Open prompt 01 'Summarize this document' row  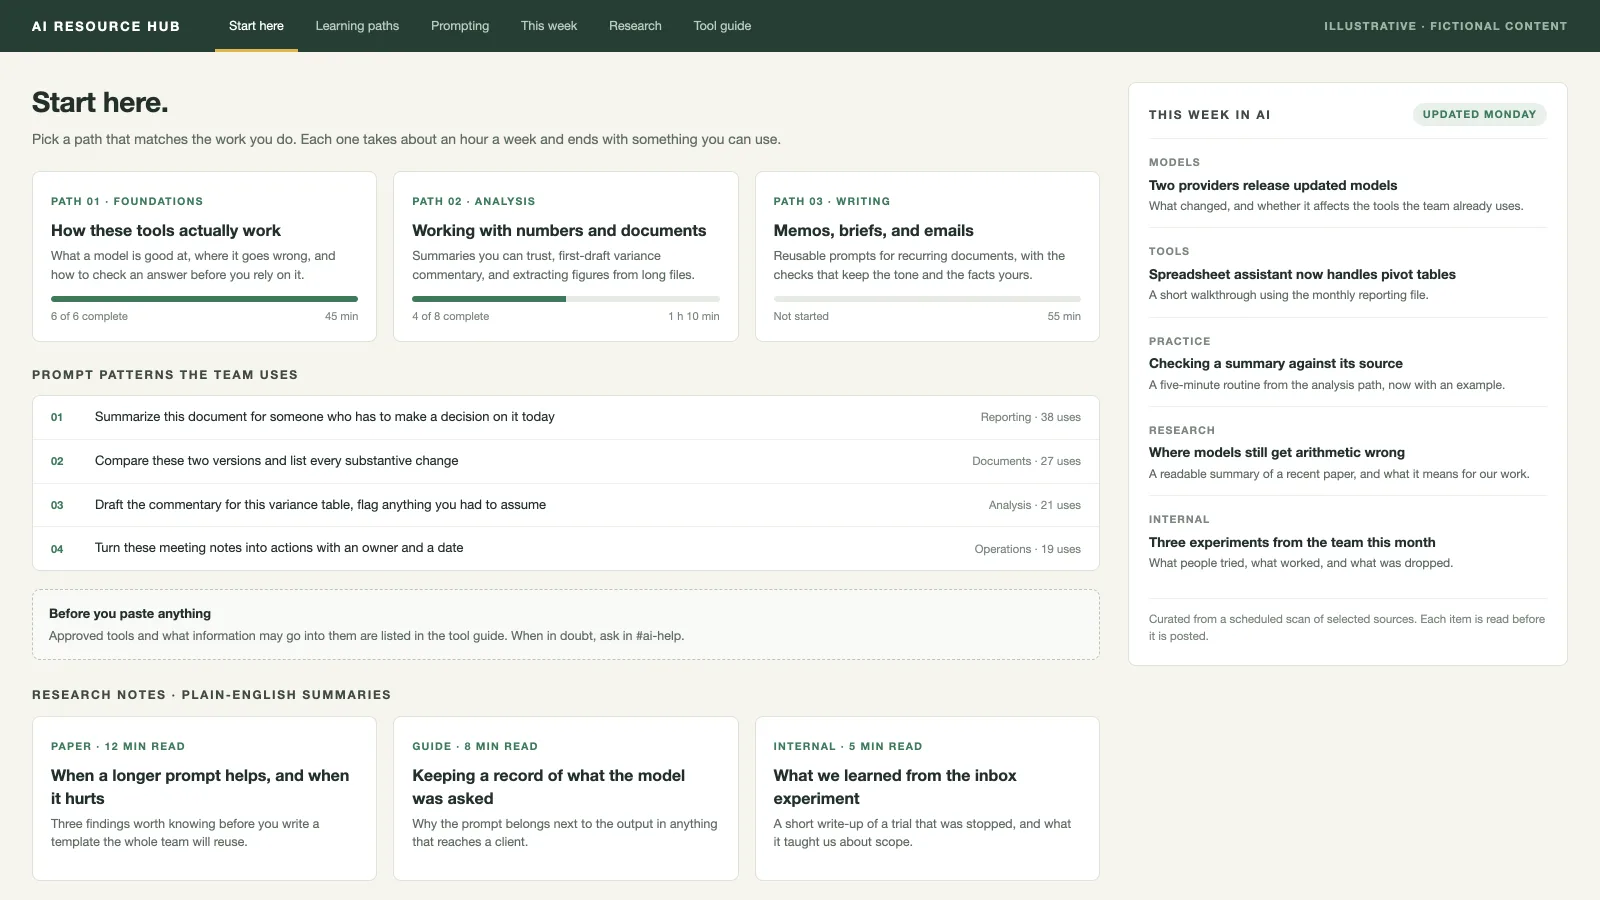566,417
